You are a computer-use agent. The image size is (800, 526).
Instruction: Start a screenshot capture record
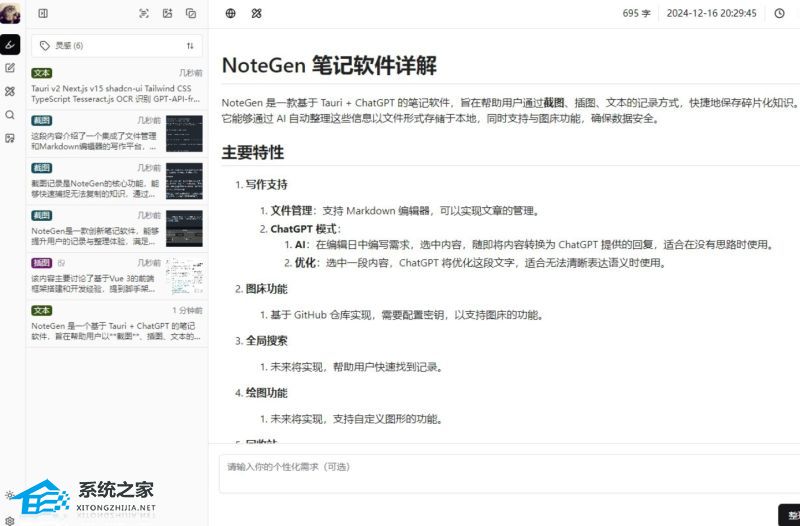[x=144, y=13]
